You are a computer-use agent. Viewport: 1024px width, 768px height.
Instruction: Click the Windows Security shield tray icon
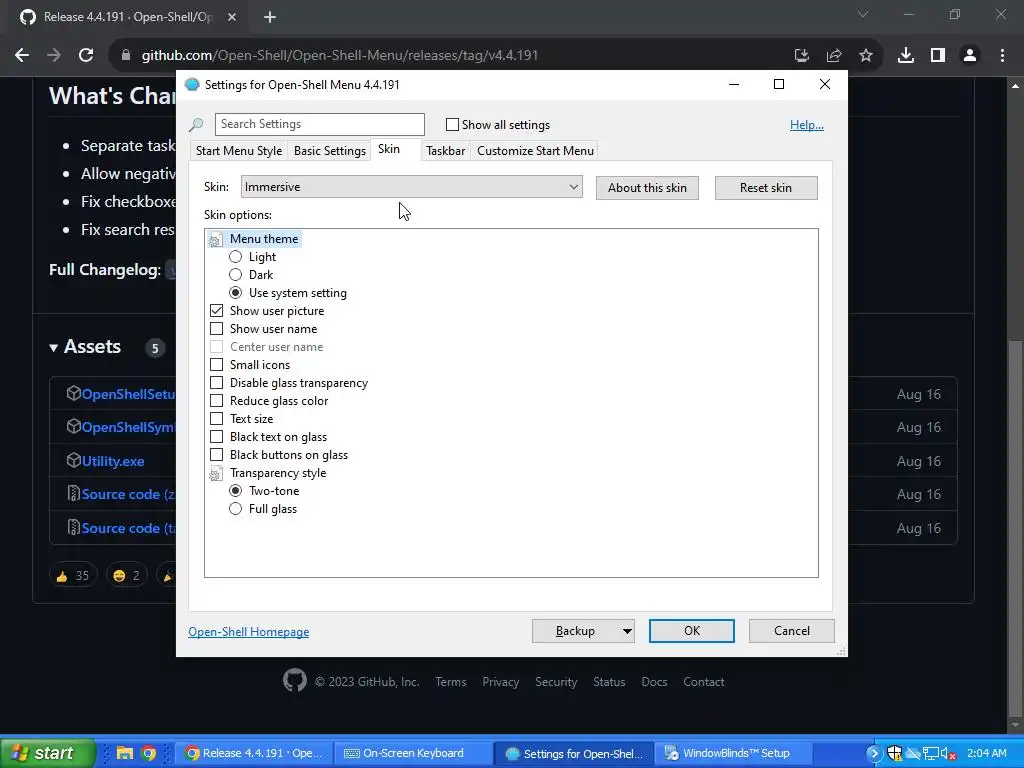(x=895, y=753)
